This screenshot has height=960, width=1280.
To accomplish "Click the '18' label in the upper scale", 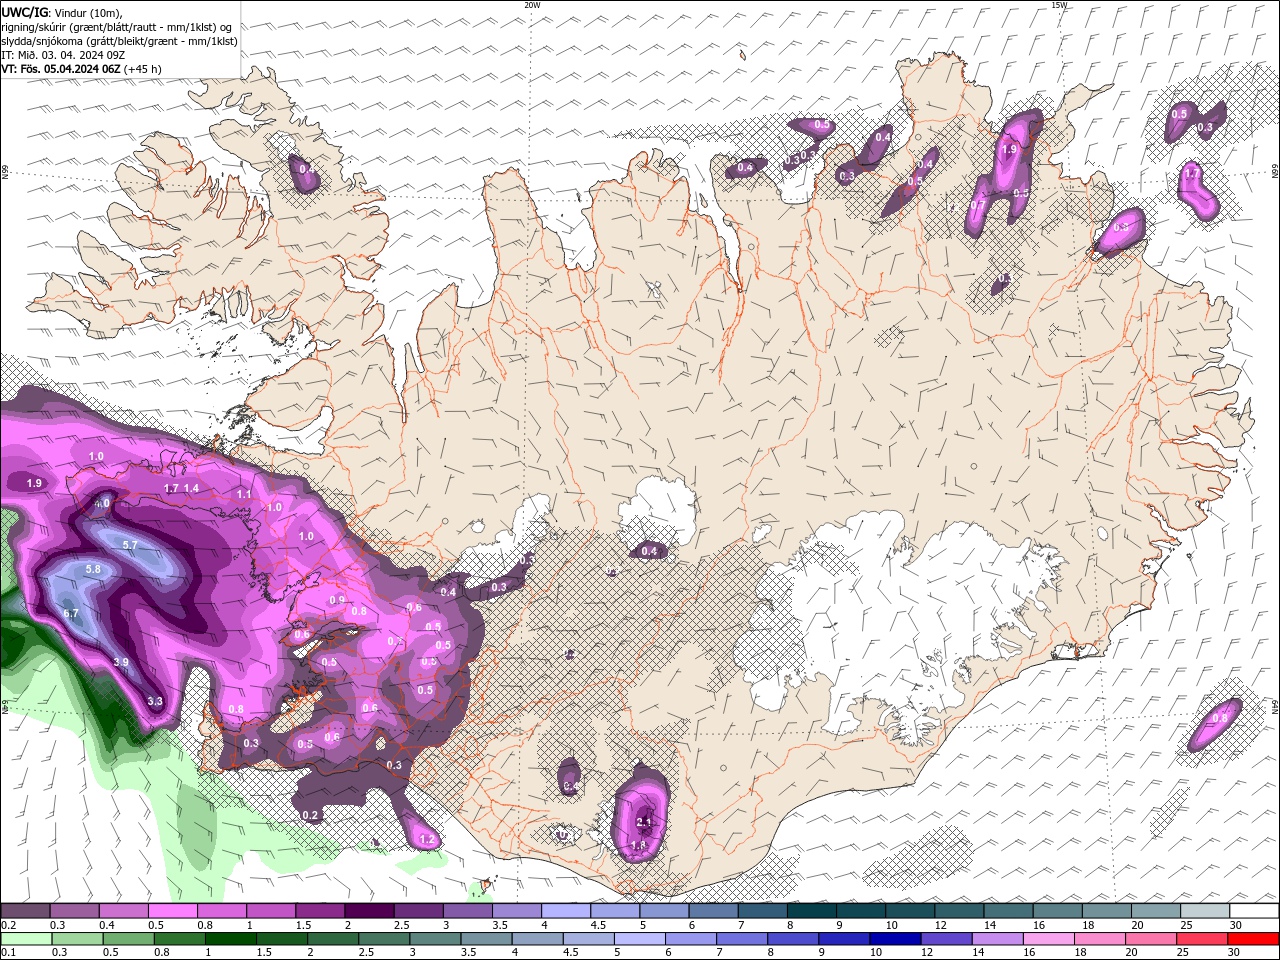I will tap(1088, 925).
